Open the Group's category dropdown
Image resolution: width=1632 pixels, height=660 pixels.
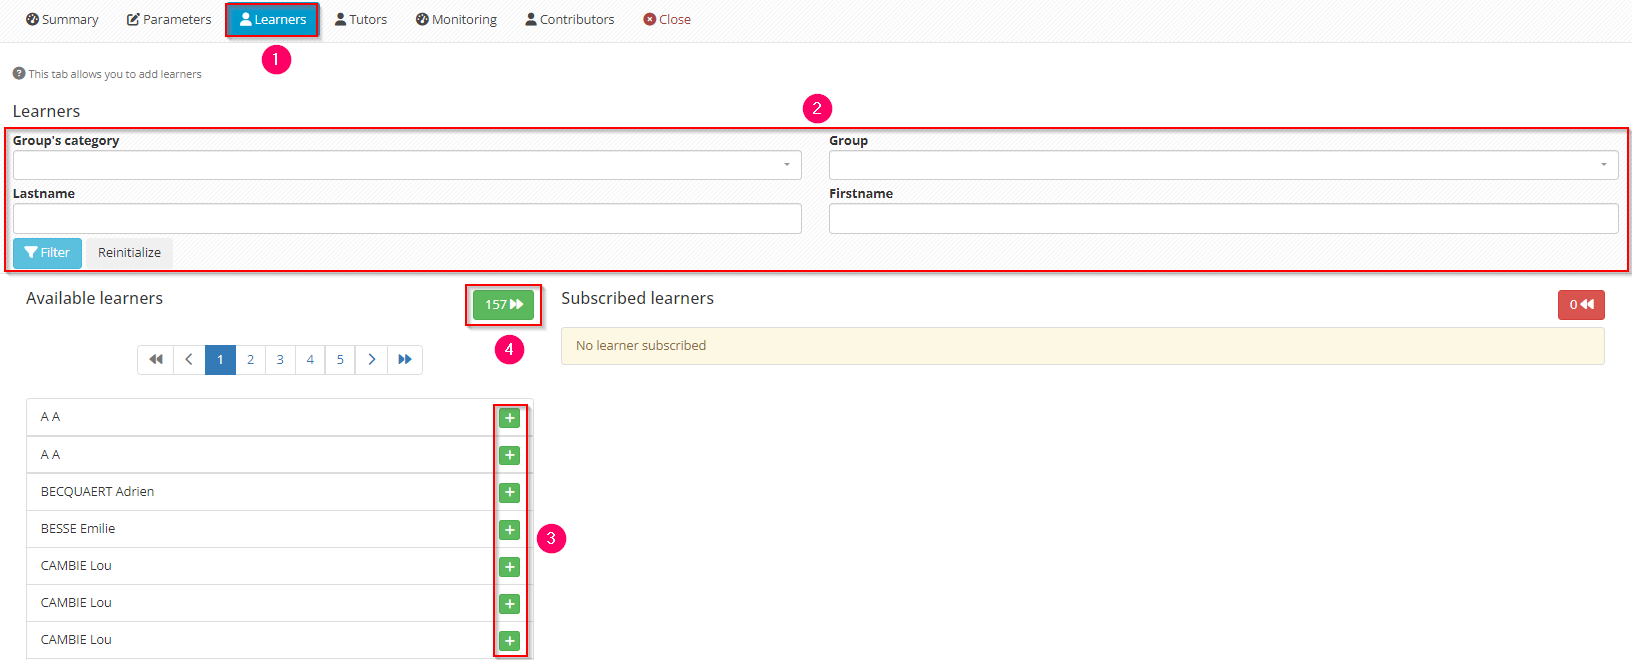(407, 165)
